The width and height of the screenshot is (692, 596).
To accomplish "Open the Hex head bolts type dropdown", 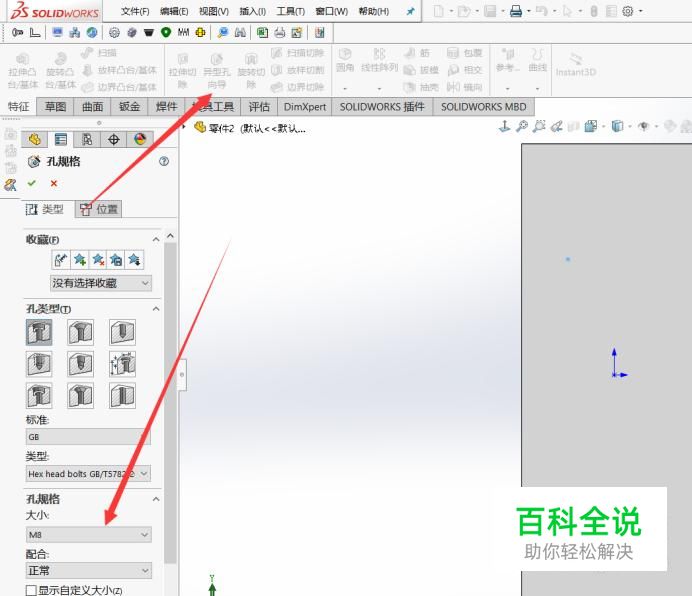I will (x=88, y=474).
